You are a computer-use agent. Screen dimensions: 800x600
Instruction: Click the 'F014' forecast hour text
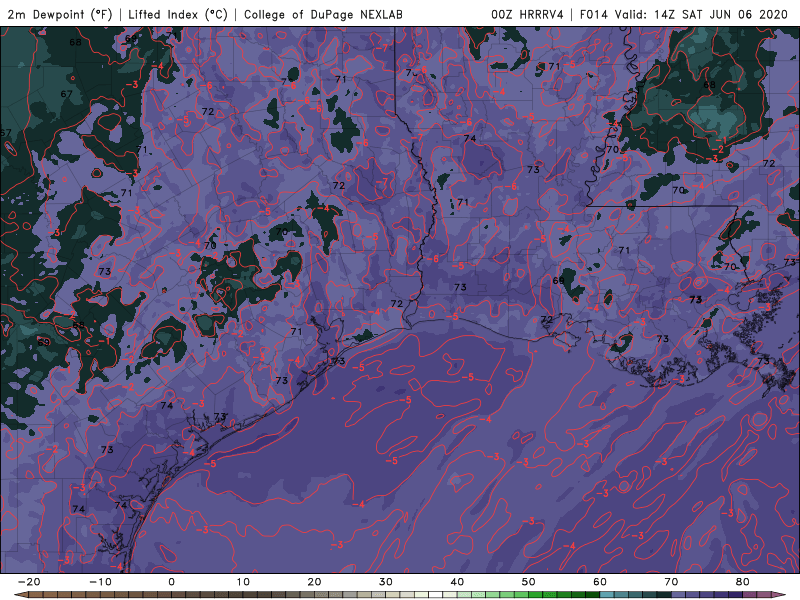pos(593,14)
